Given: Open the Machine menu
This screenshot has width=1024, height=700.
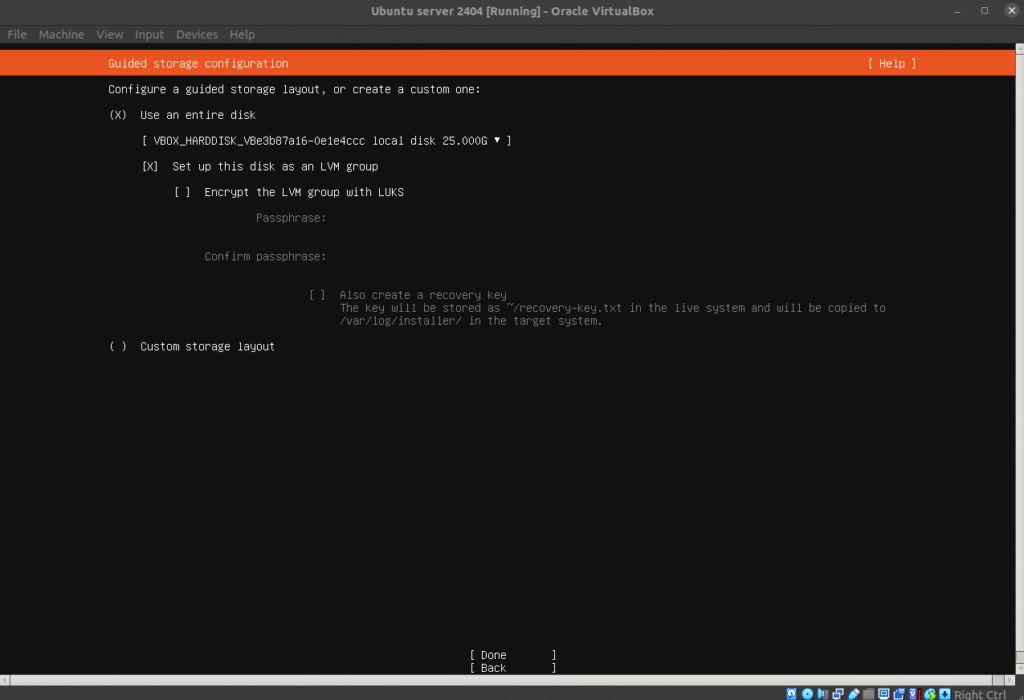Looking at the screenshot, I should pos(62,34).
